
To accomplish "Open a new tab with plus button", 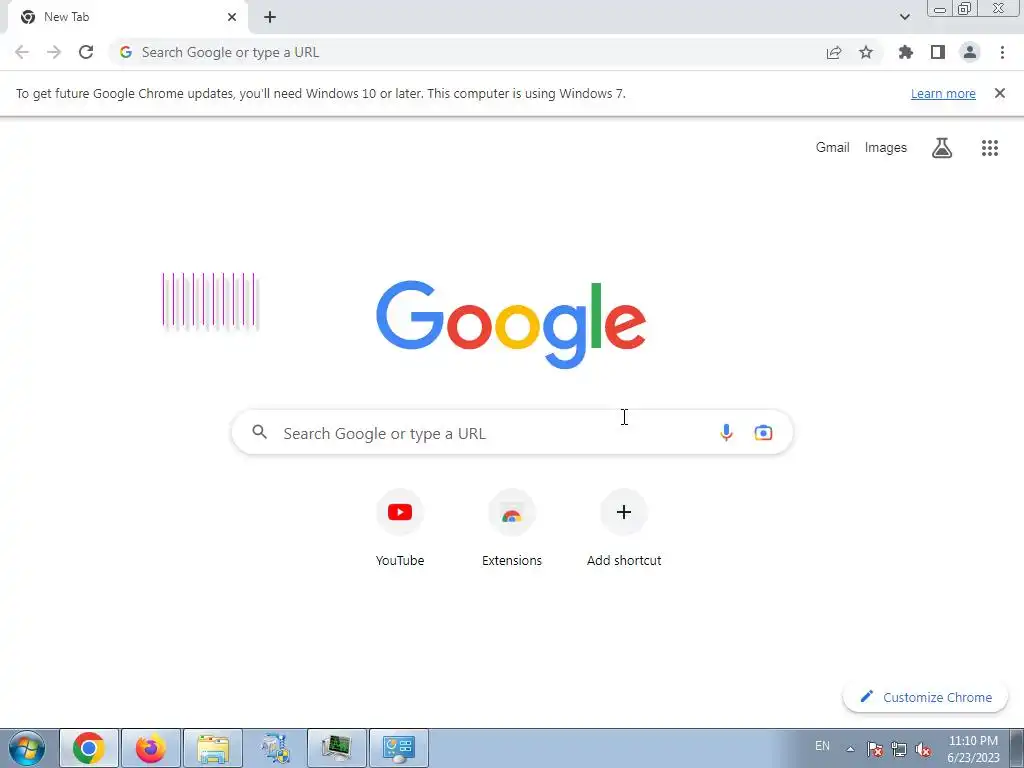I will point(270,17).
